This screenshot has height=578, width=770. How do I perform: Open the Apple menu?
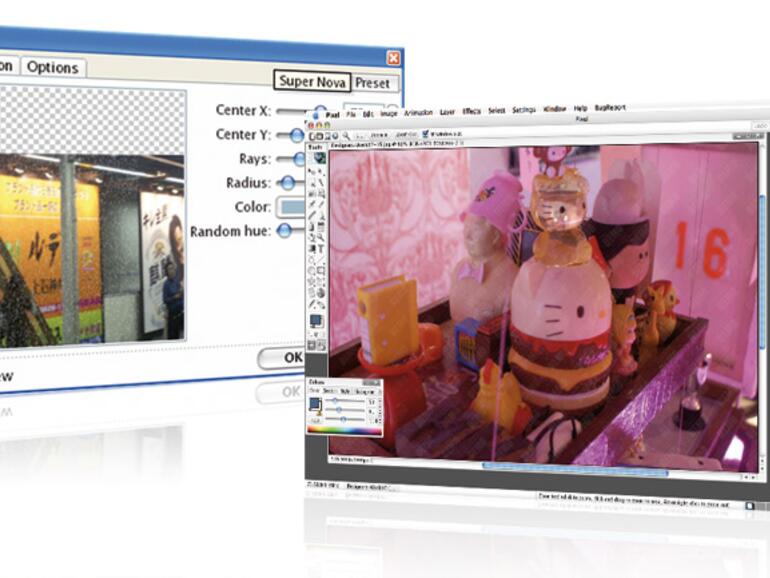click(315, 115)
